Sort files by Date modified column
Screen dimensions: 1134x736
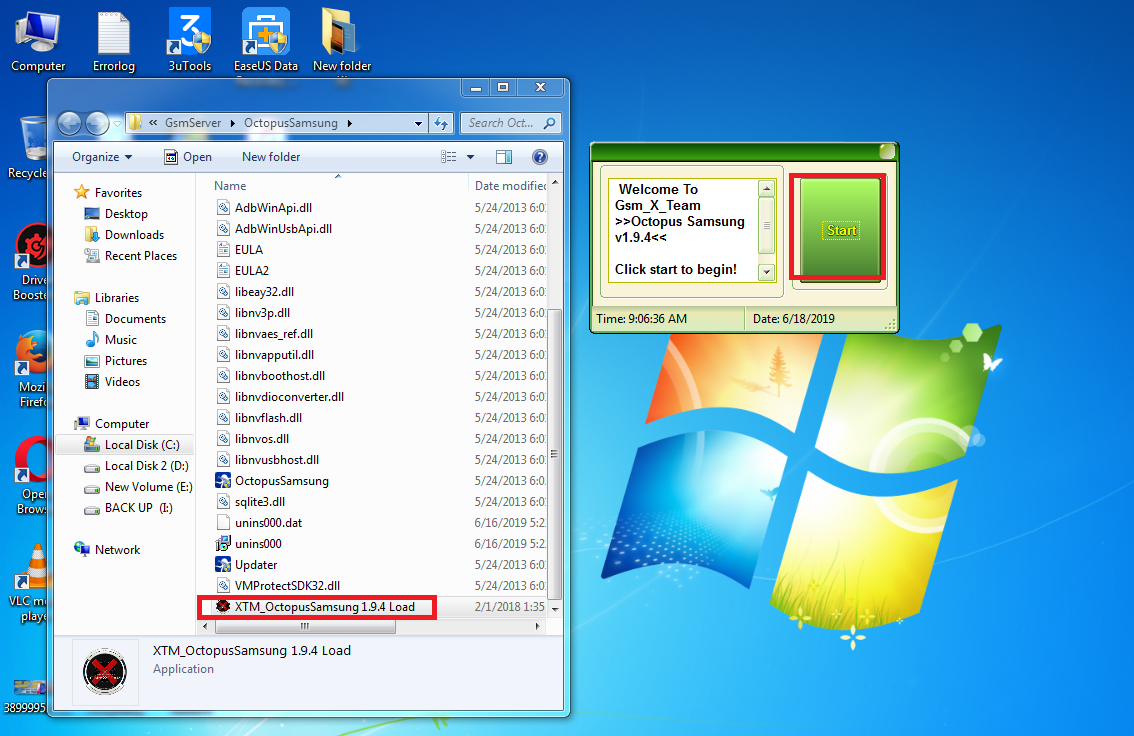pos(509,186)
